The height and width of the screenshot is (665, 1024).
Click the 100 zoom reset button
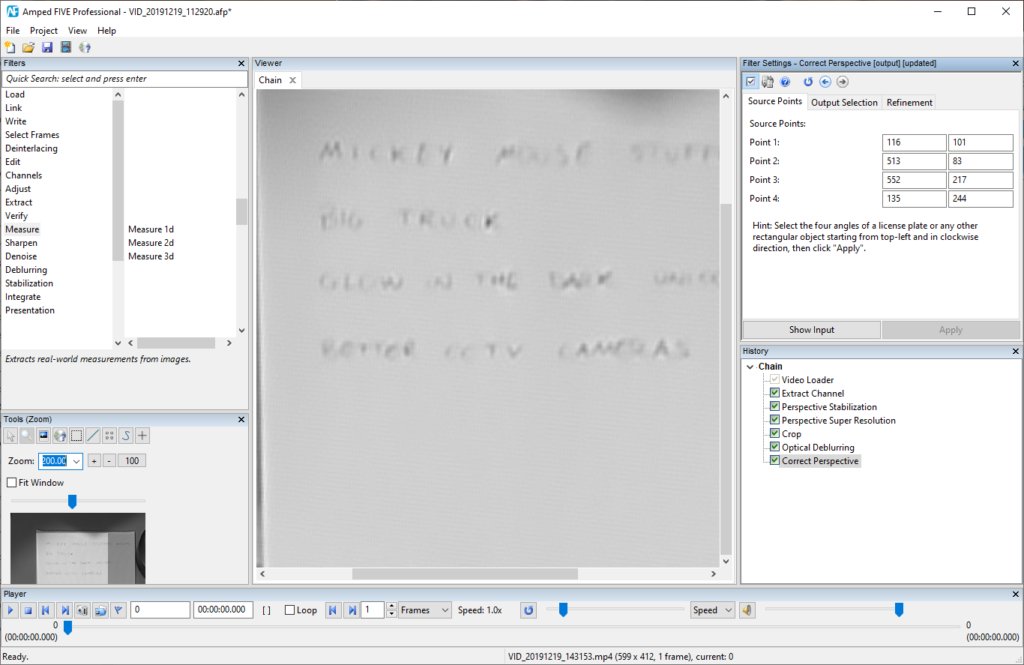[132, 461]
